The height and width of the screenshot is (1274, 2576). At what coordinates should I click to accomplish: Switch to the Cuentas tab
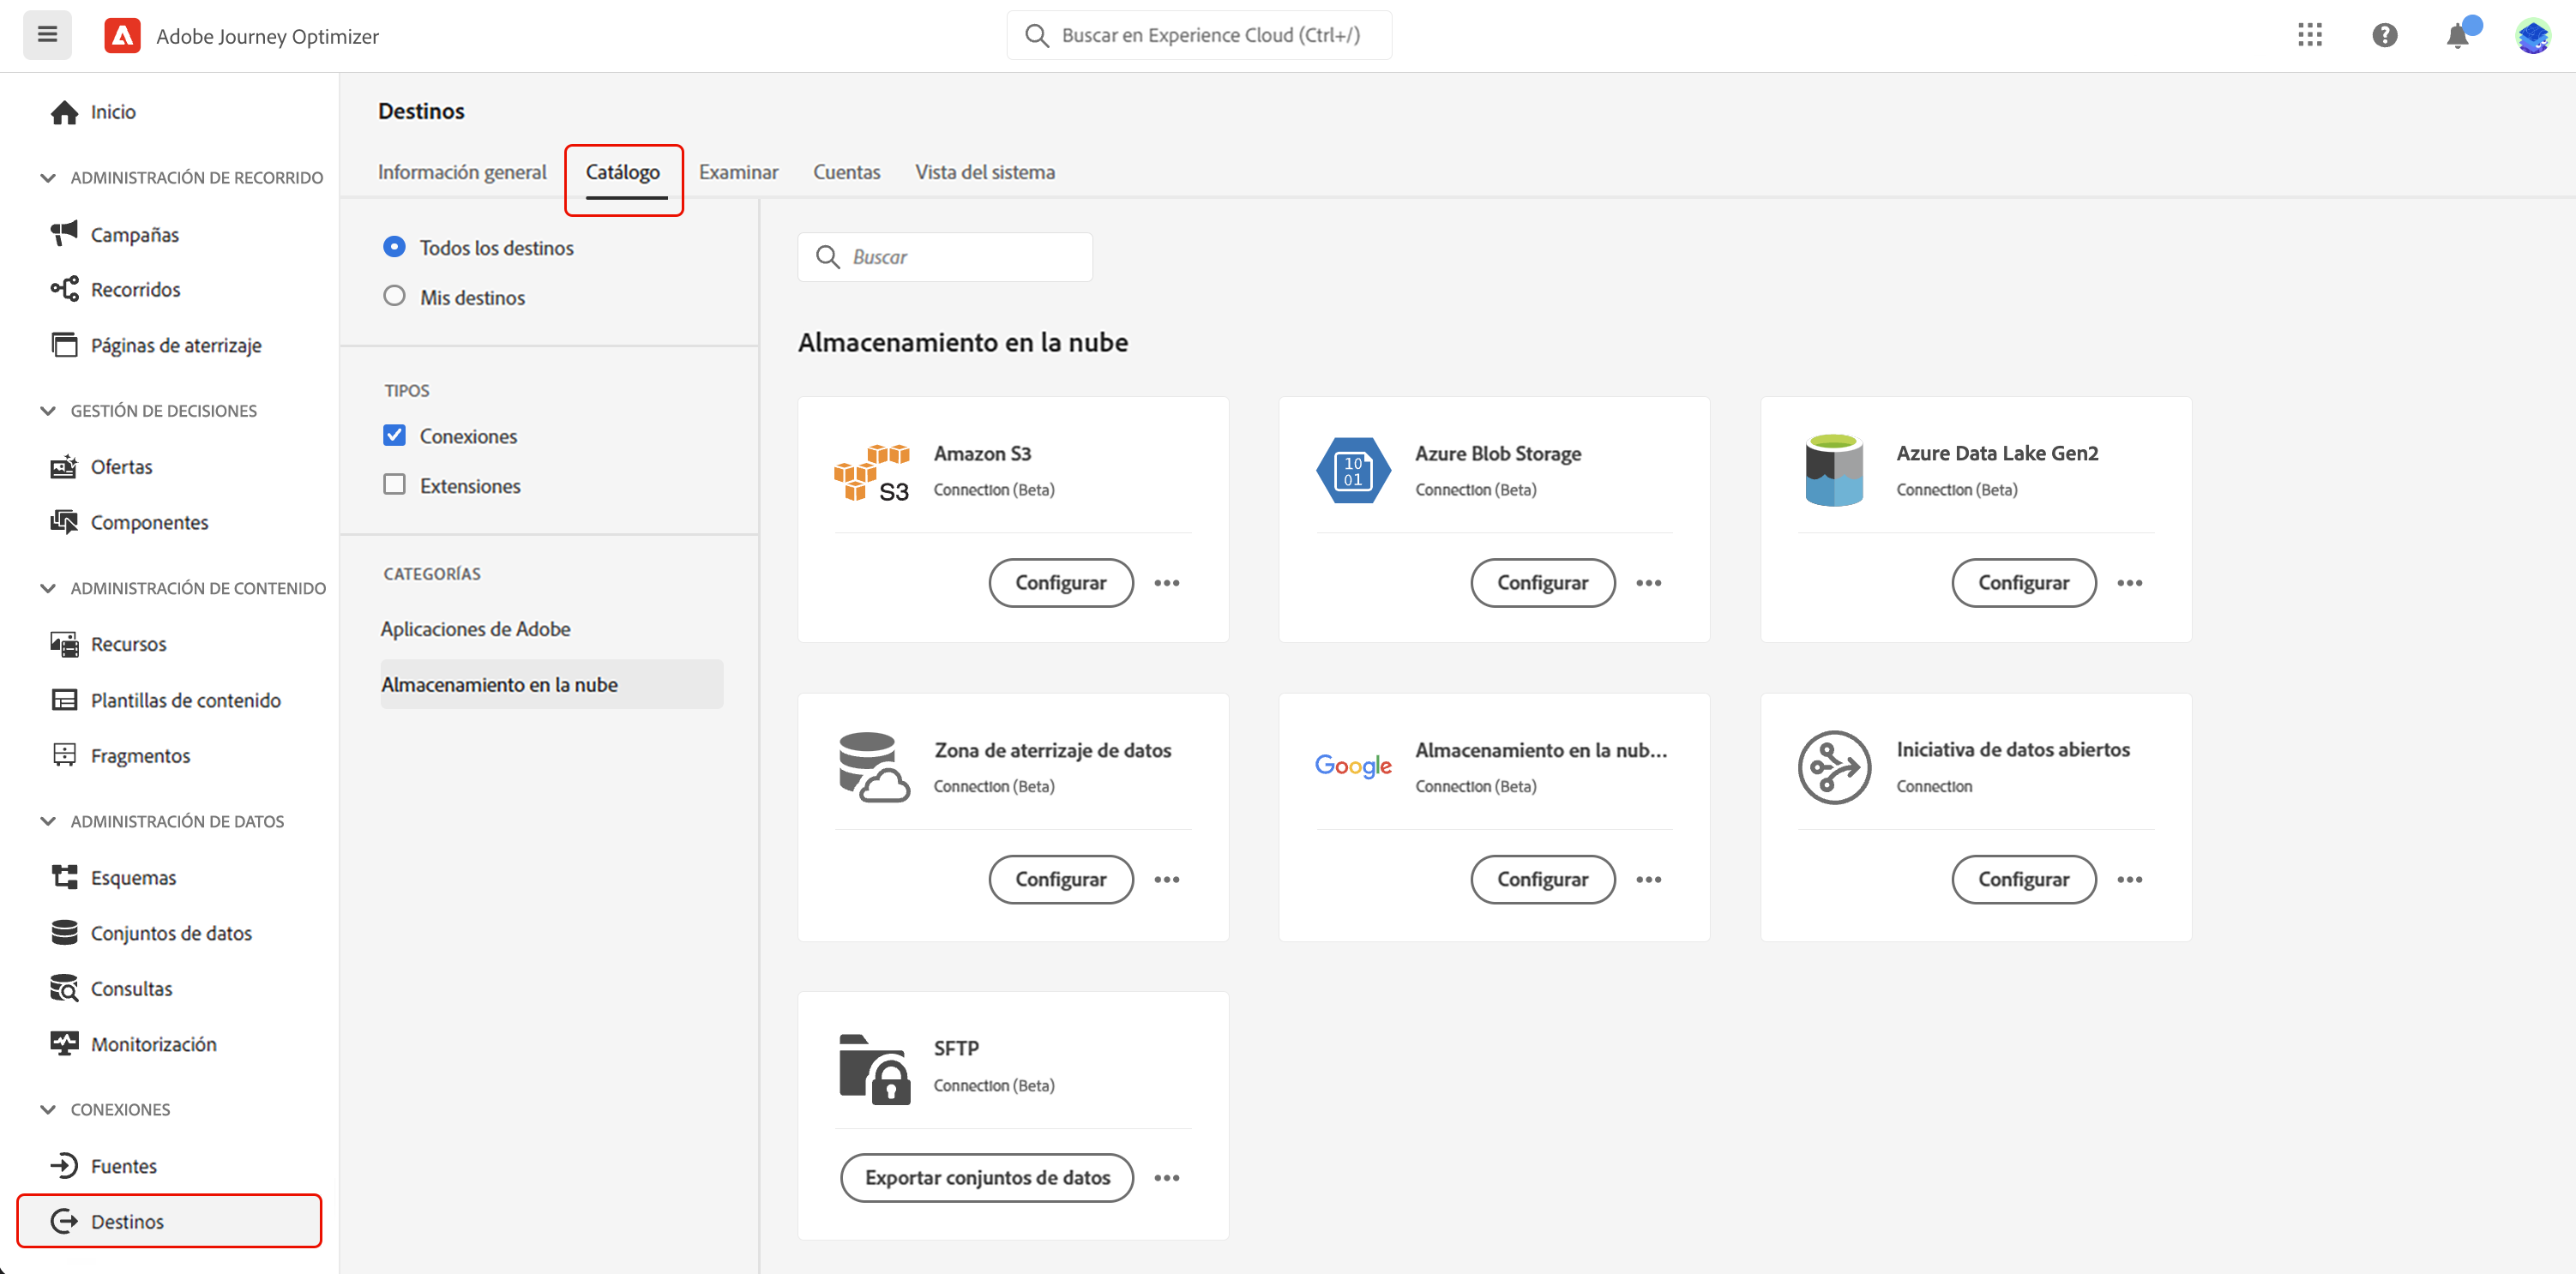[x=846, y=172]
